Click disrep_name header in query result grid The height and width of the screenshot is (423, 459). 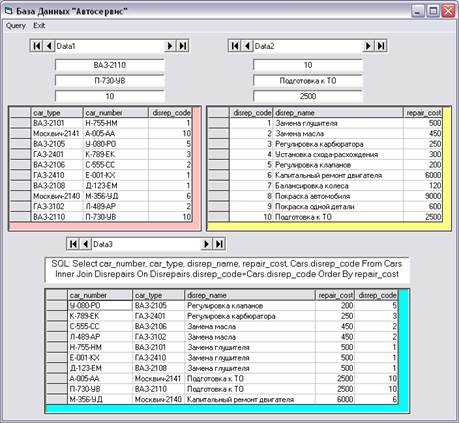coord(250,295)
